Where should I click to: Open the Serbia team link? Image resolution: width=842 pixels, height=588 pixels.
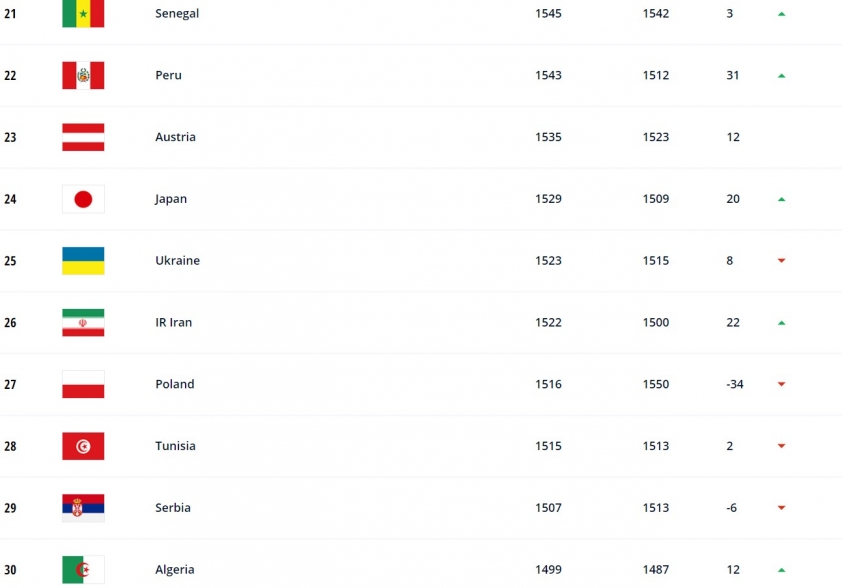point(173,507)
